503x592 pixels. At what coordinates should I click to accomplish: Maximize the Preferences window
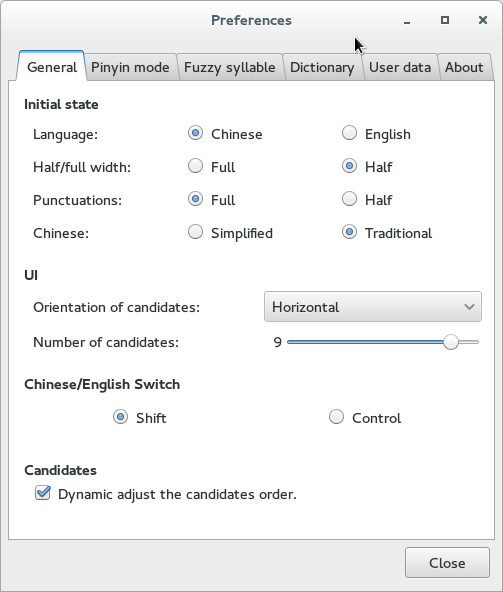(445, 20)
